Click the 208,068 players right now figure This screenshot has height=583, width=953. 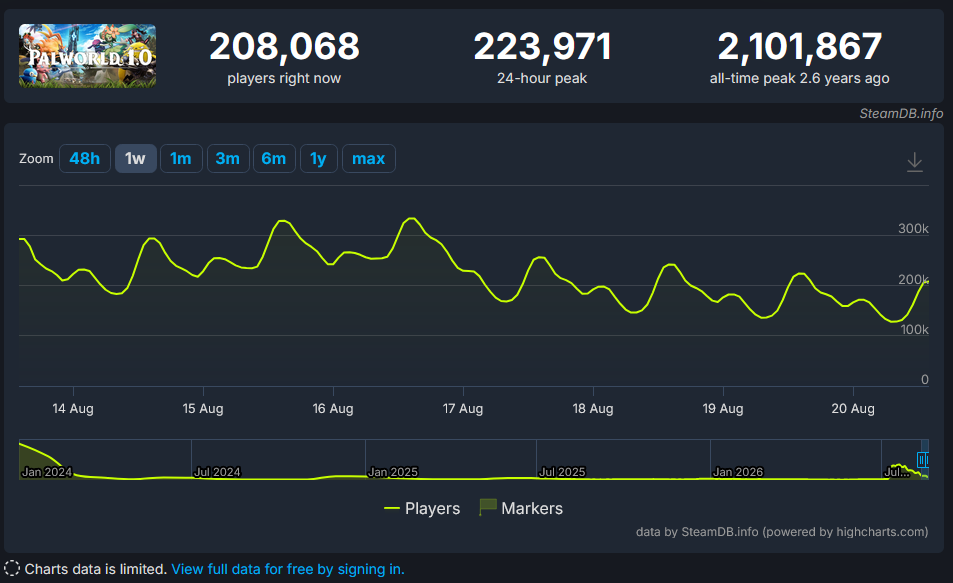coord(284,46)
